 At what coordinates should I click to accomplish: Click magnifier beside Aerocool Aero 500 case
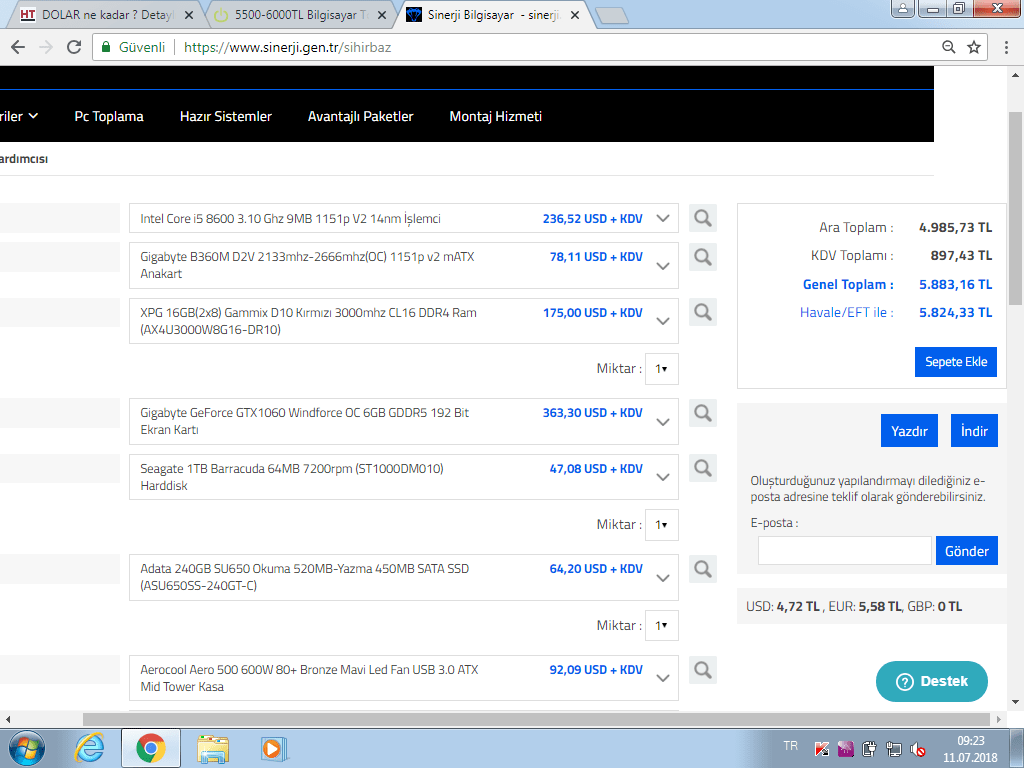point(703,669)
